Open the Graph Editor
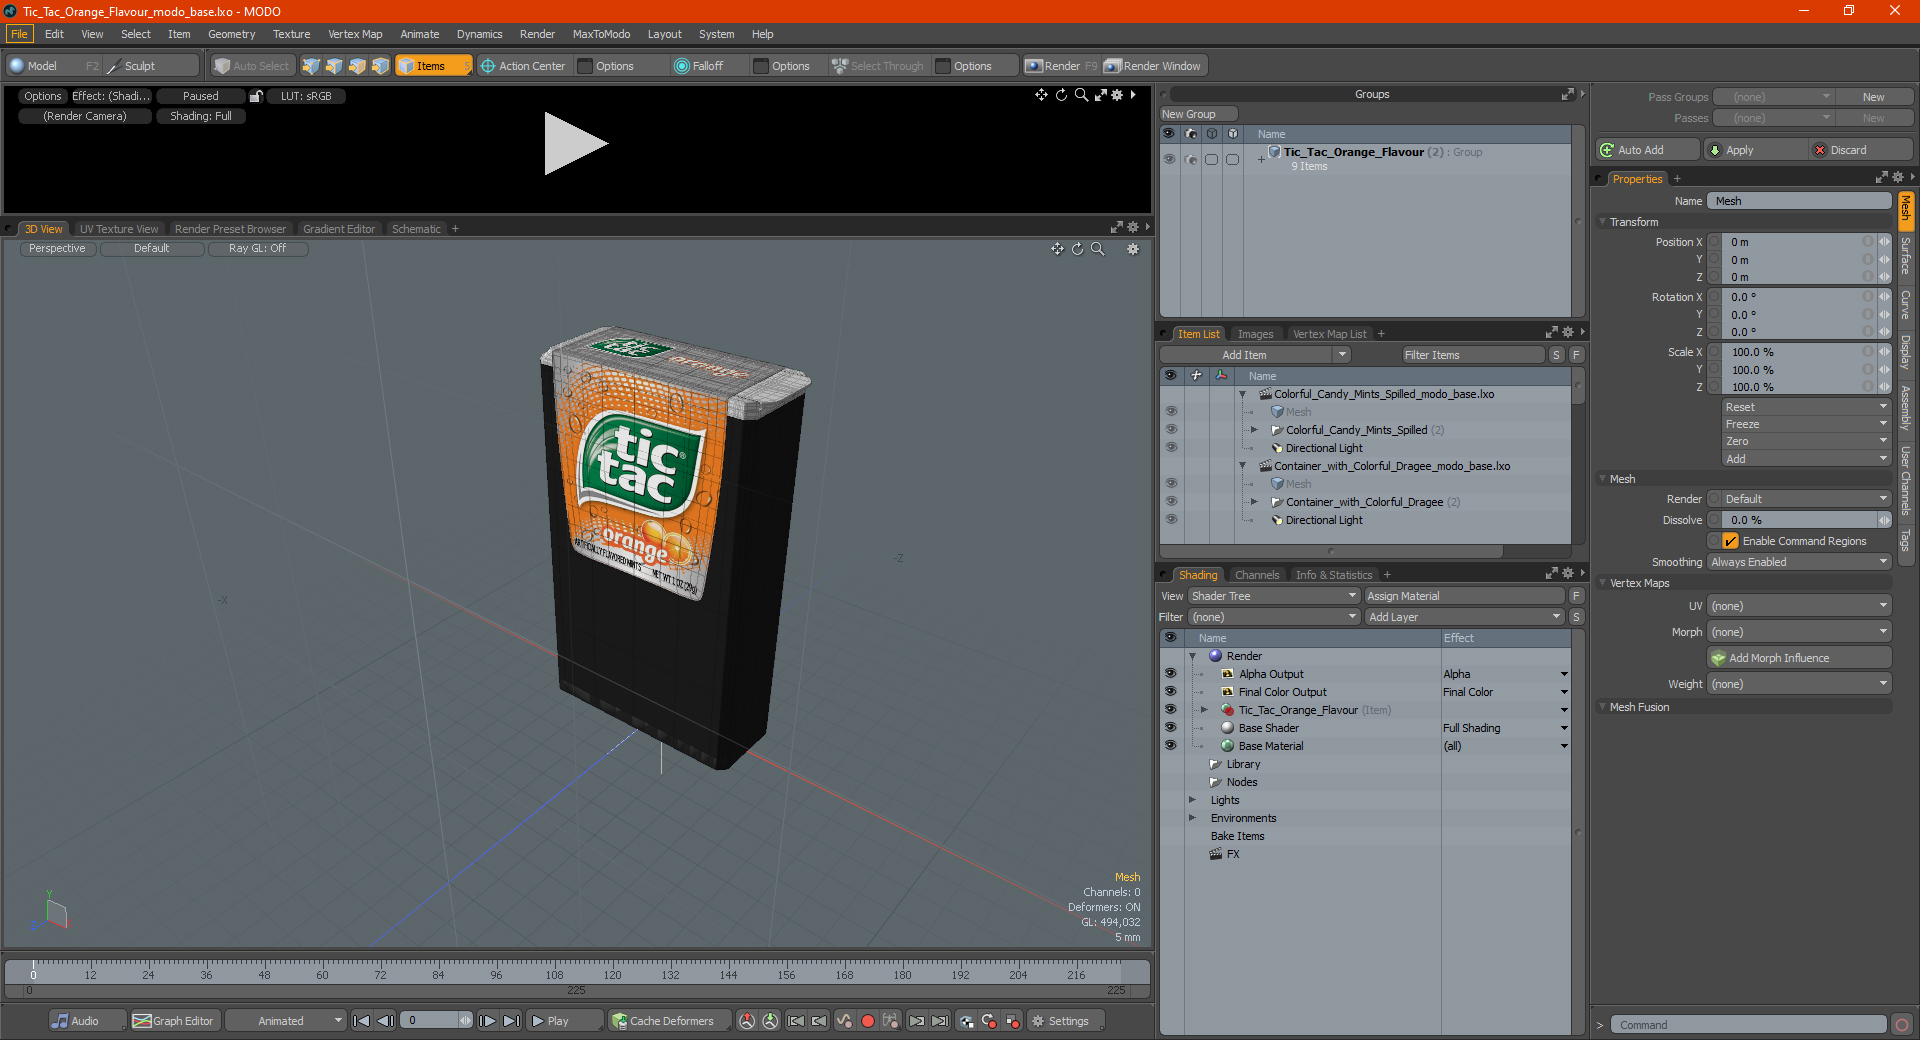1920x1040 pixels. [x=174, y=1021]
